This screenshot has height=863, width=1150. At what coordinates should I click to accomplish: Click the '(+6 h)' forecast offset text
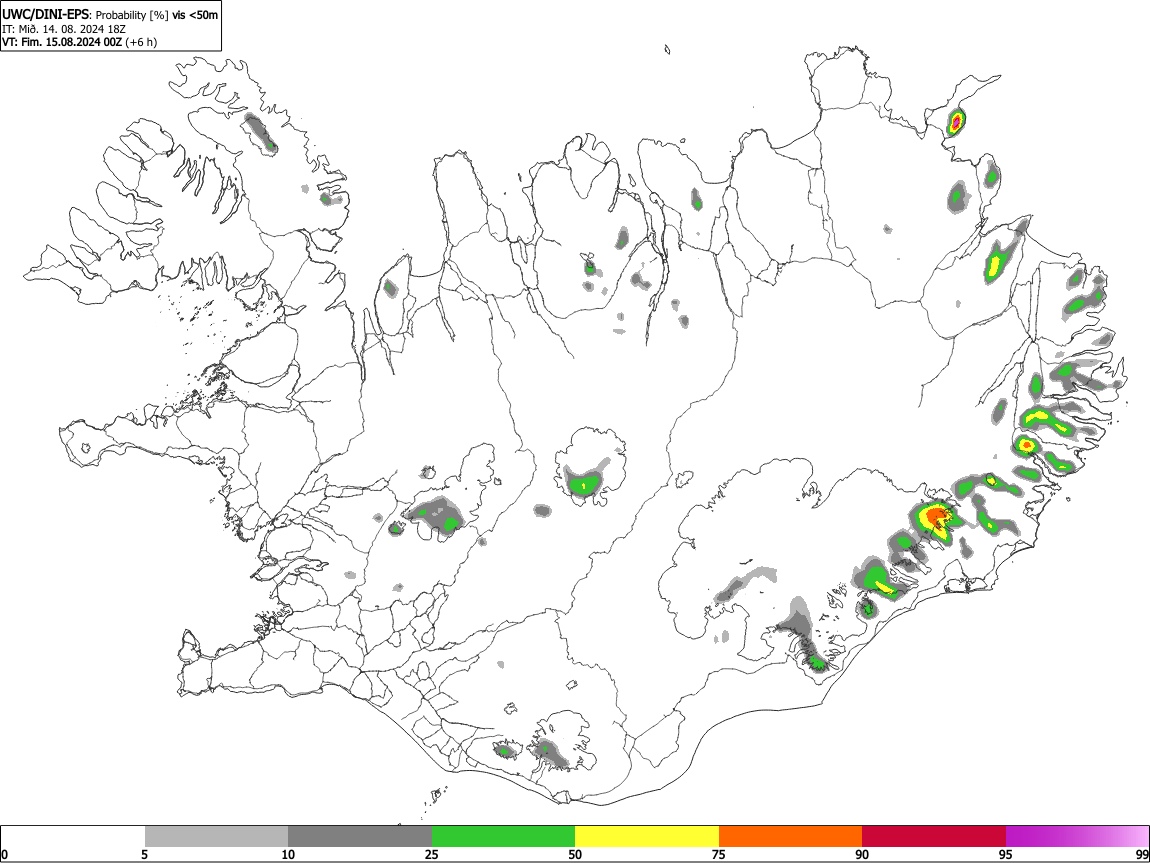click(141, 43)
